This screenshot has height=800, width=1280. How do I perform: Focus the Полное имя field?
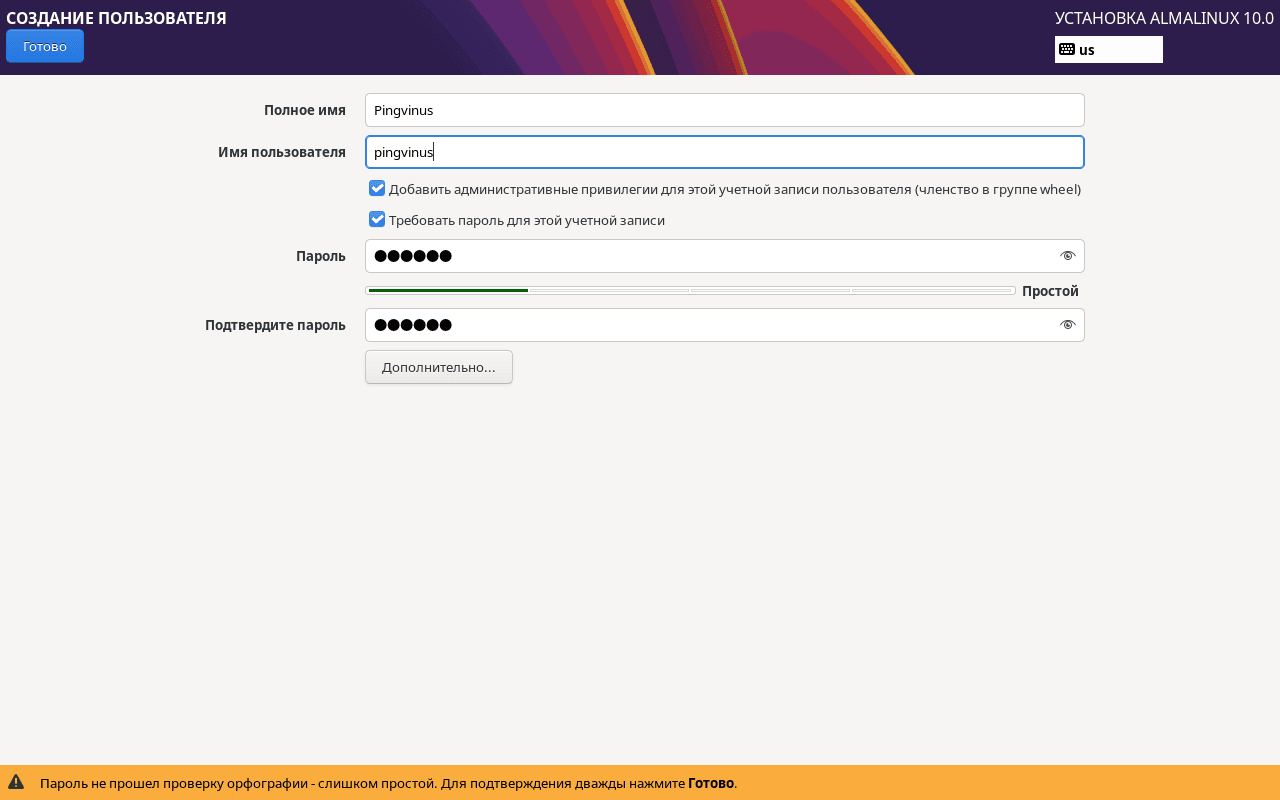coord(725,110)
